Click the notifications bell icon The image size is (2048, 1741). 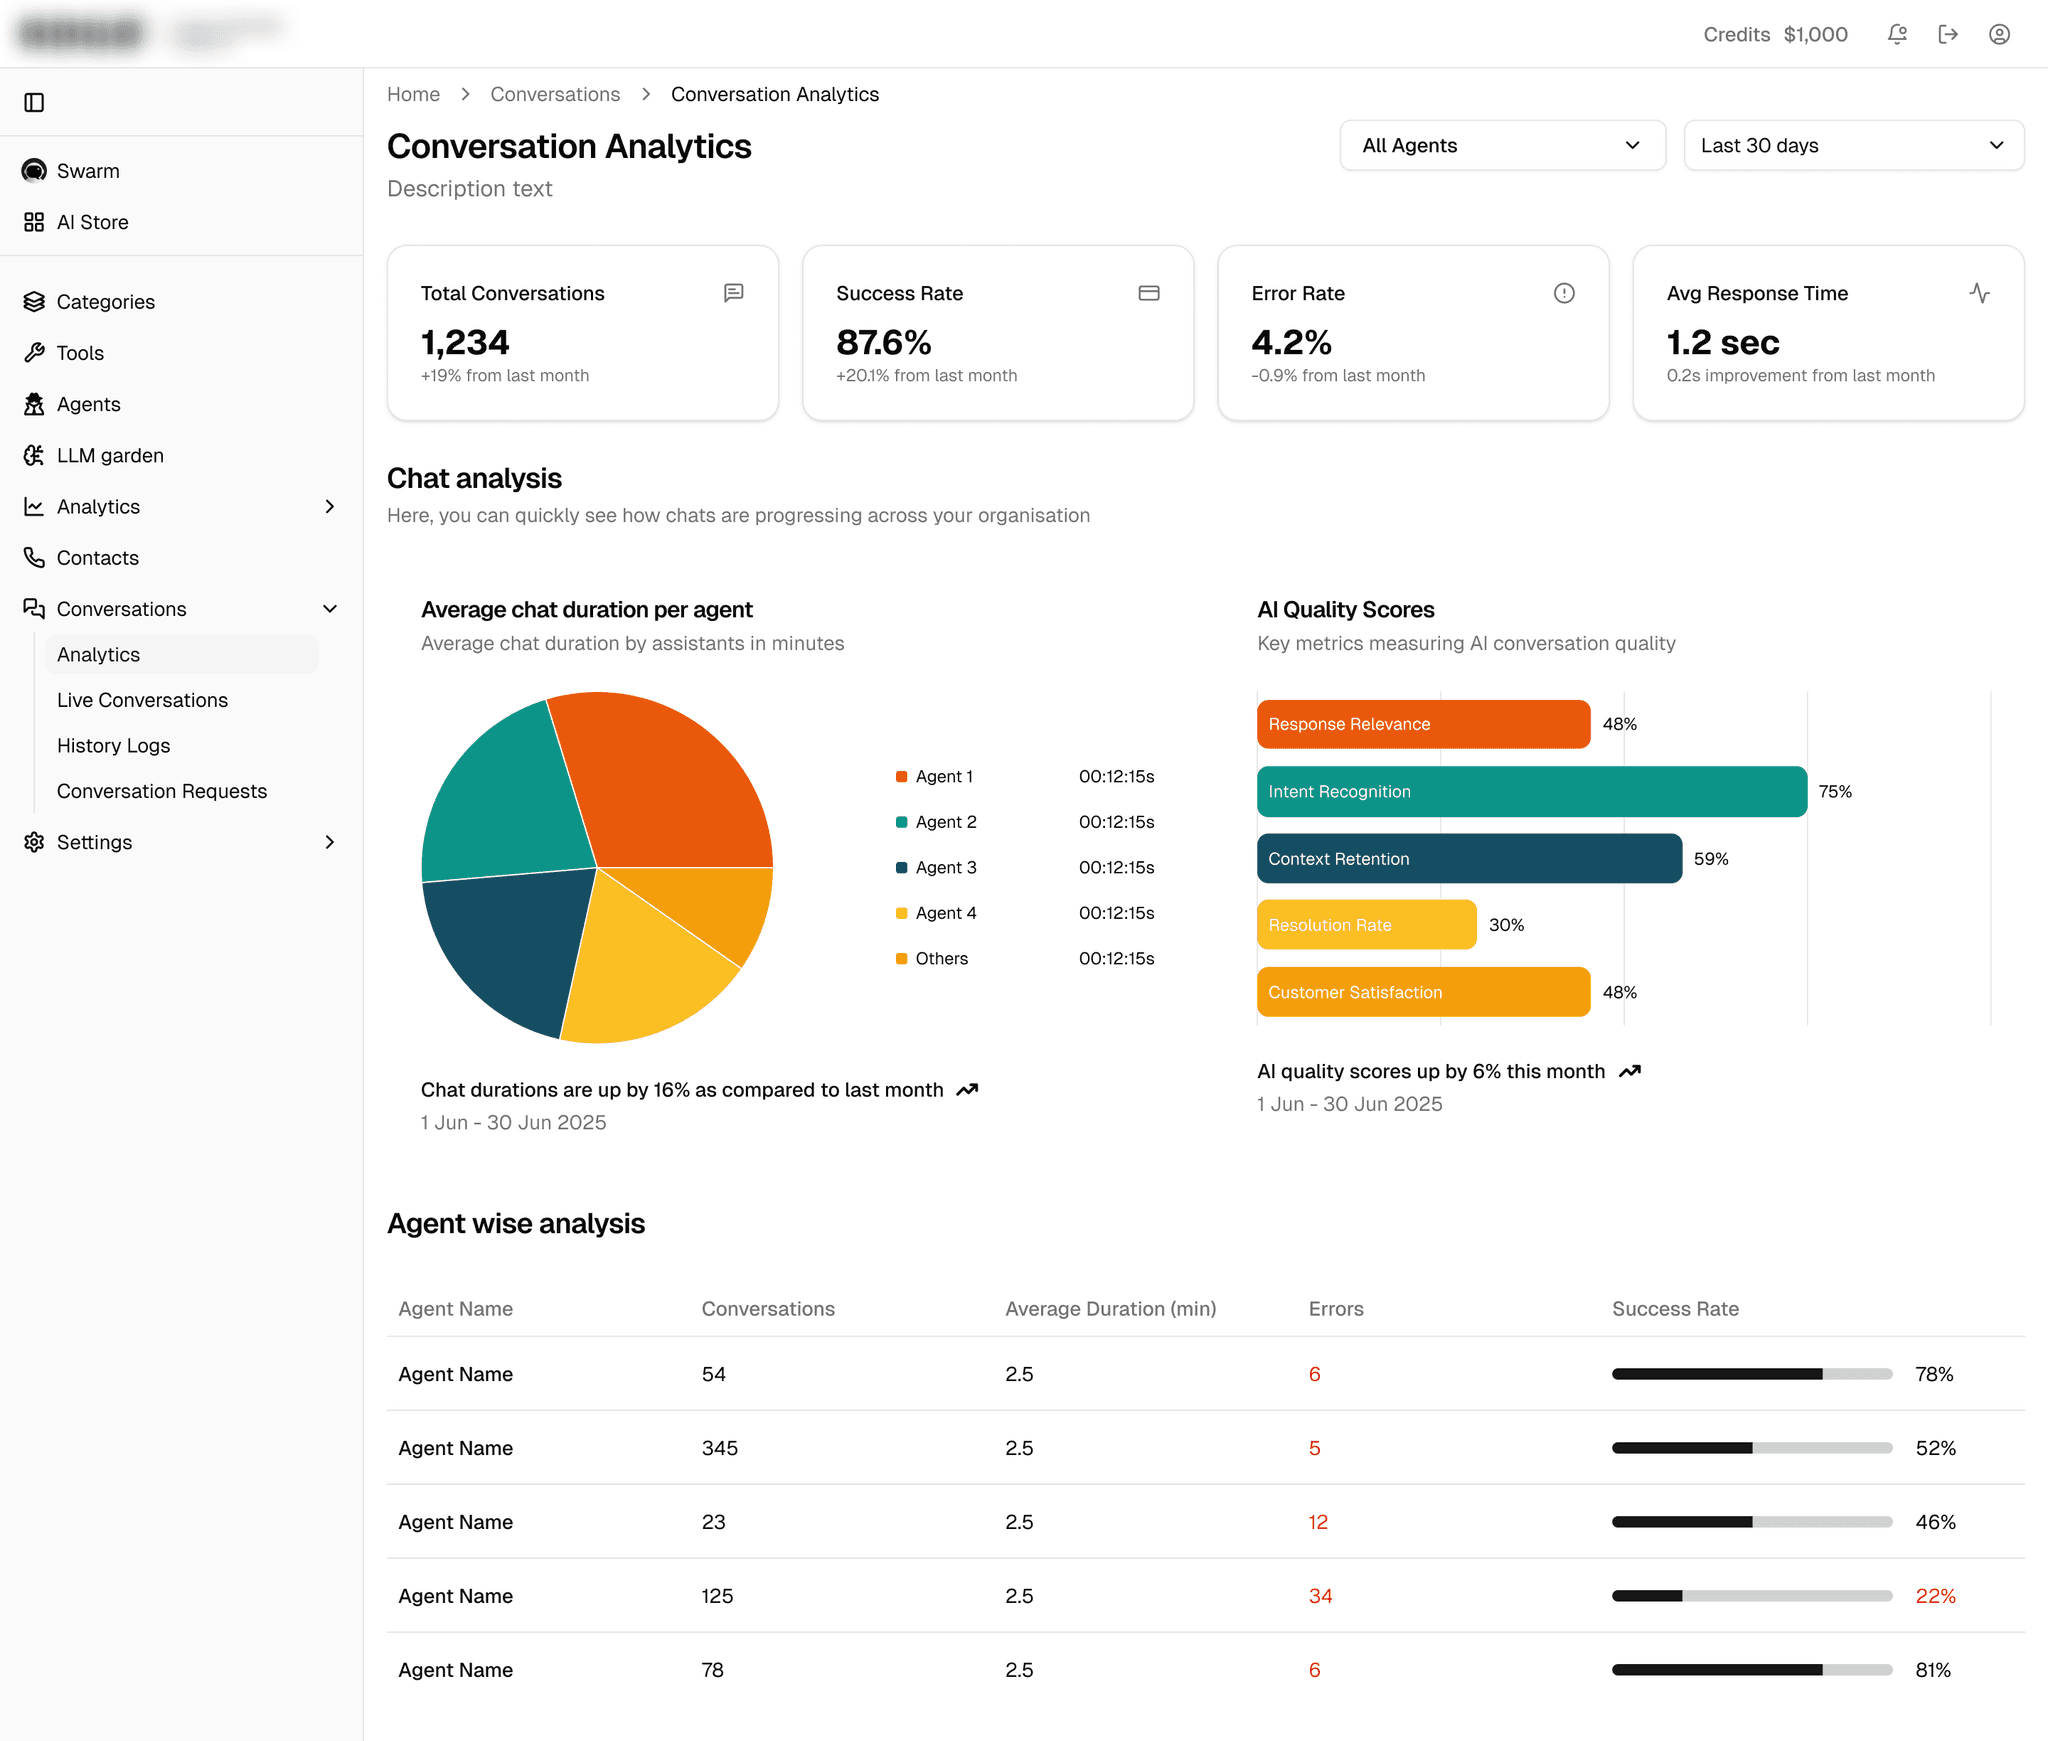coord(1897,34)
